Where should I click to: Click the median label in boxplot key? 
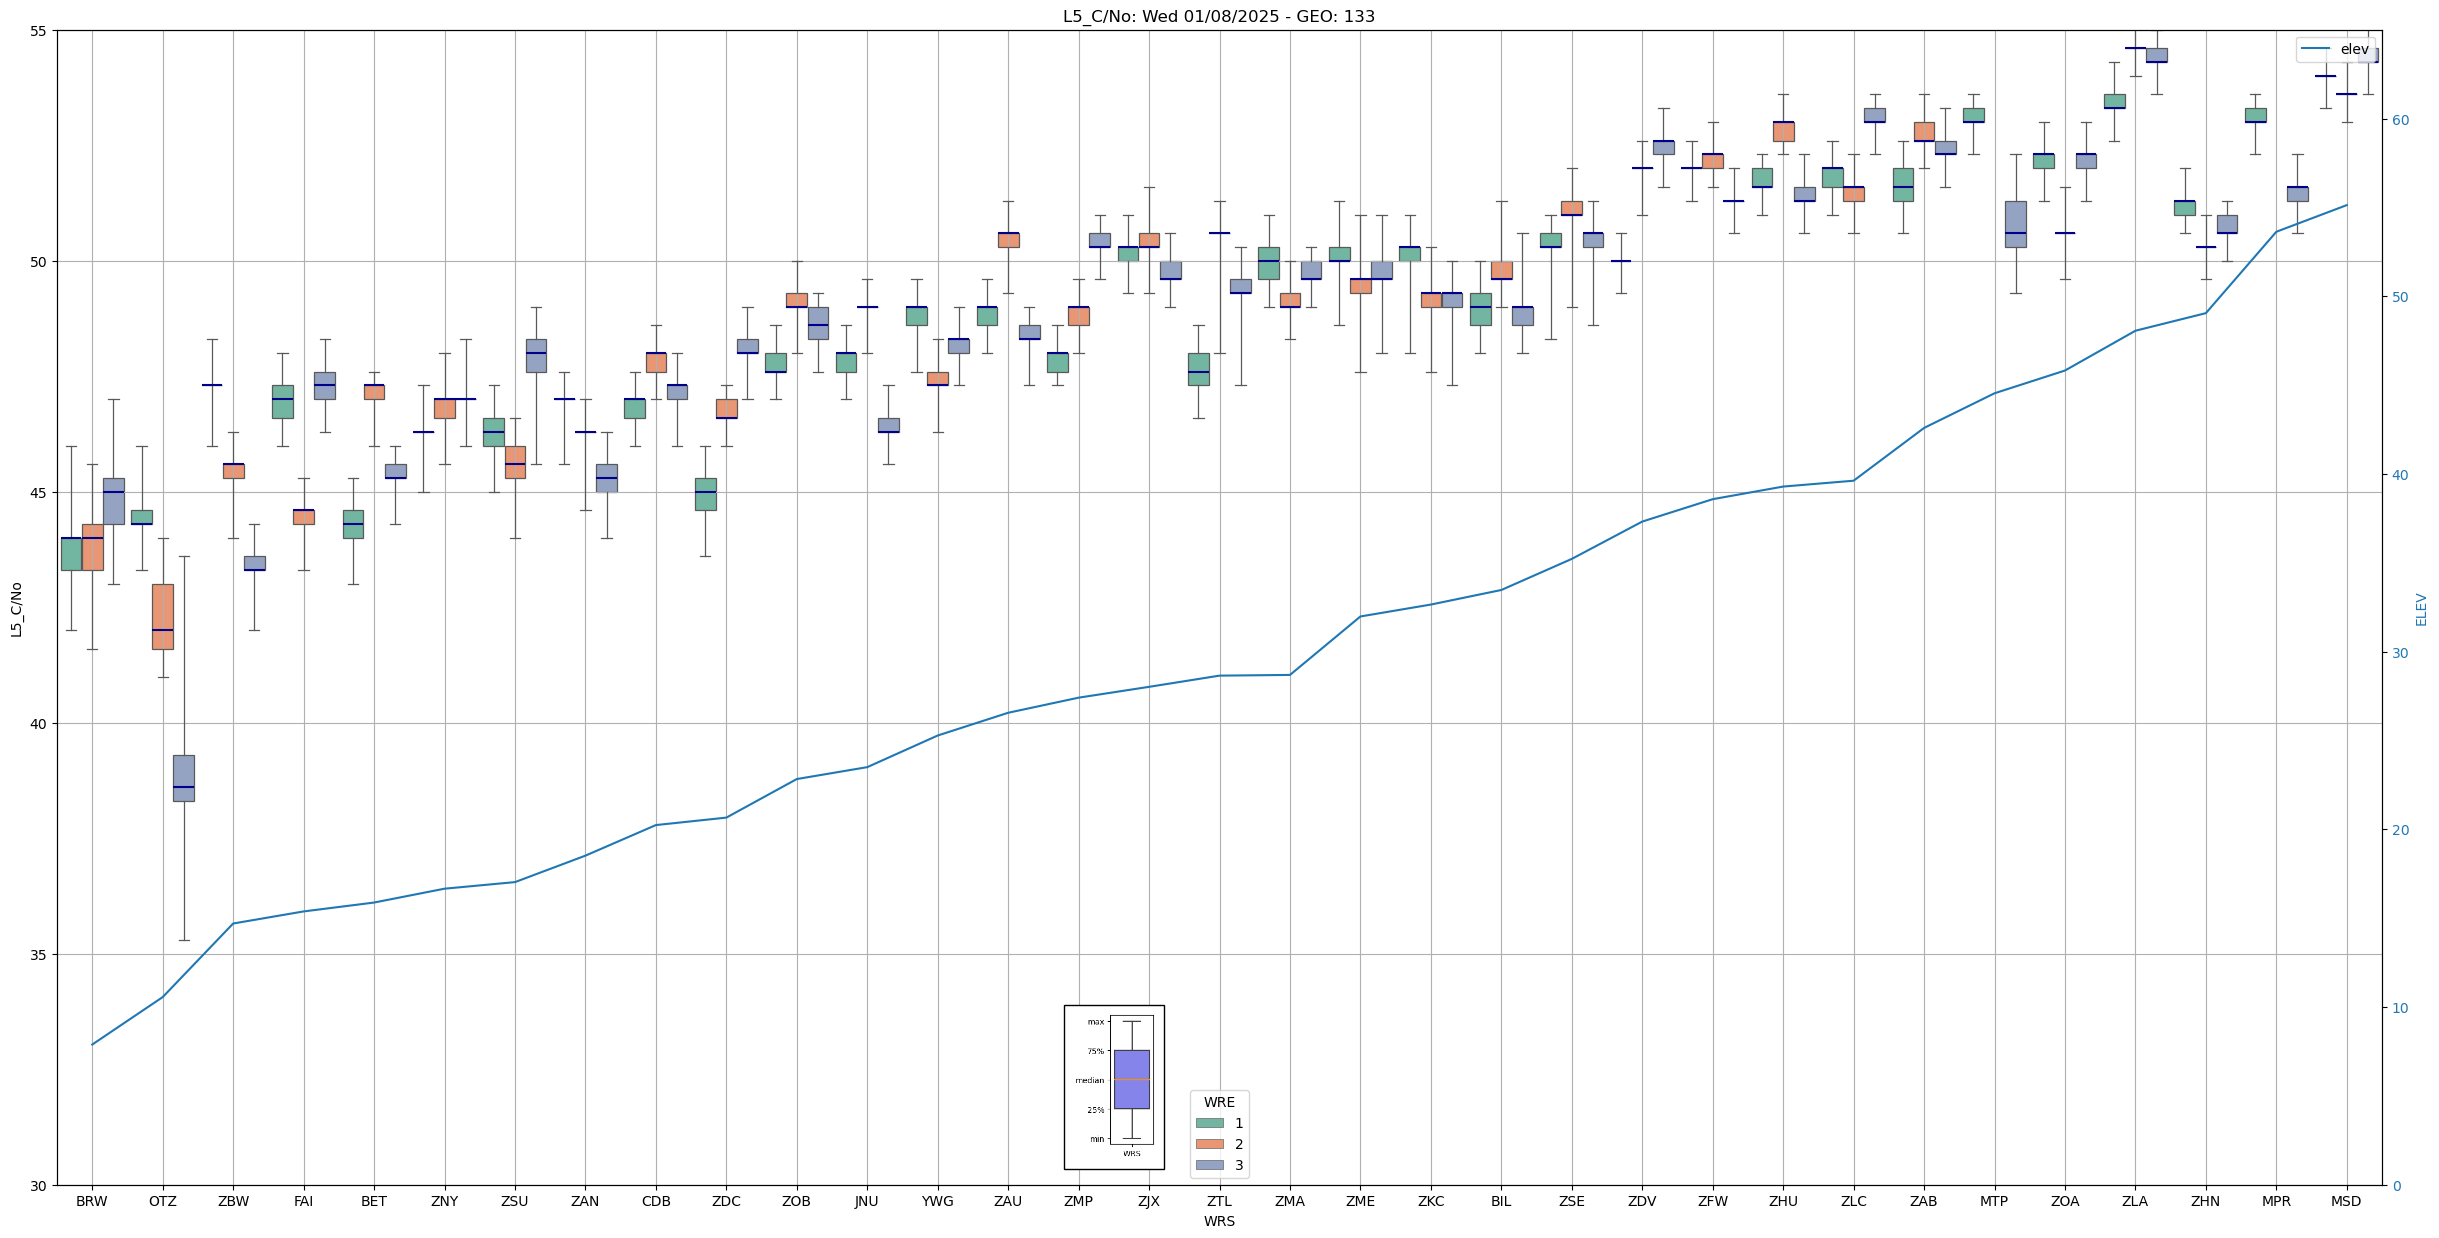pyautogui.click(x=1089, y=1080)
